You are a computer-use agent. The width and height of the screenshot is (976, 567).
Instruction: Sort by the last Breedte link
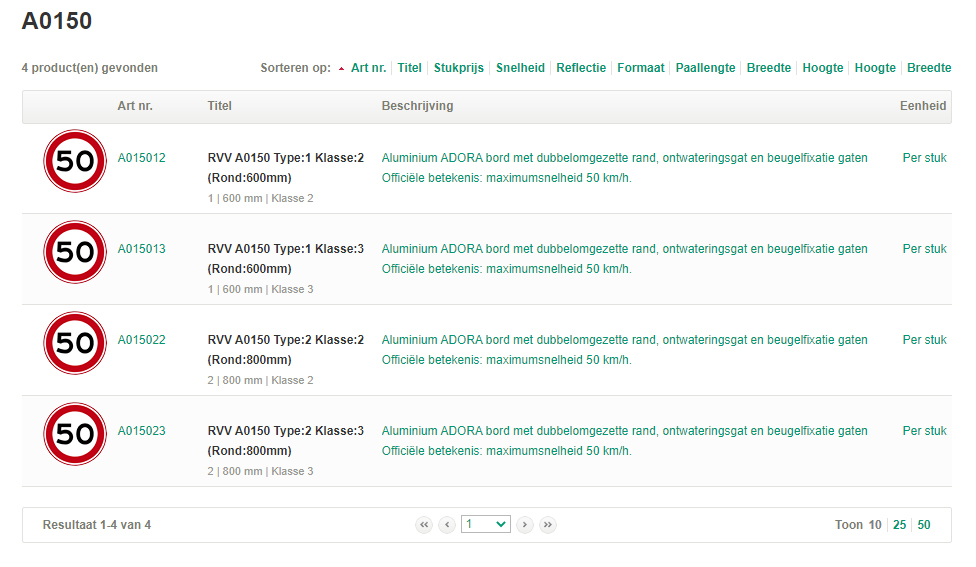pos(929,68)
